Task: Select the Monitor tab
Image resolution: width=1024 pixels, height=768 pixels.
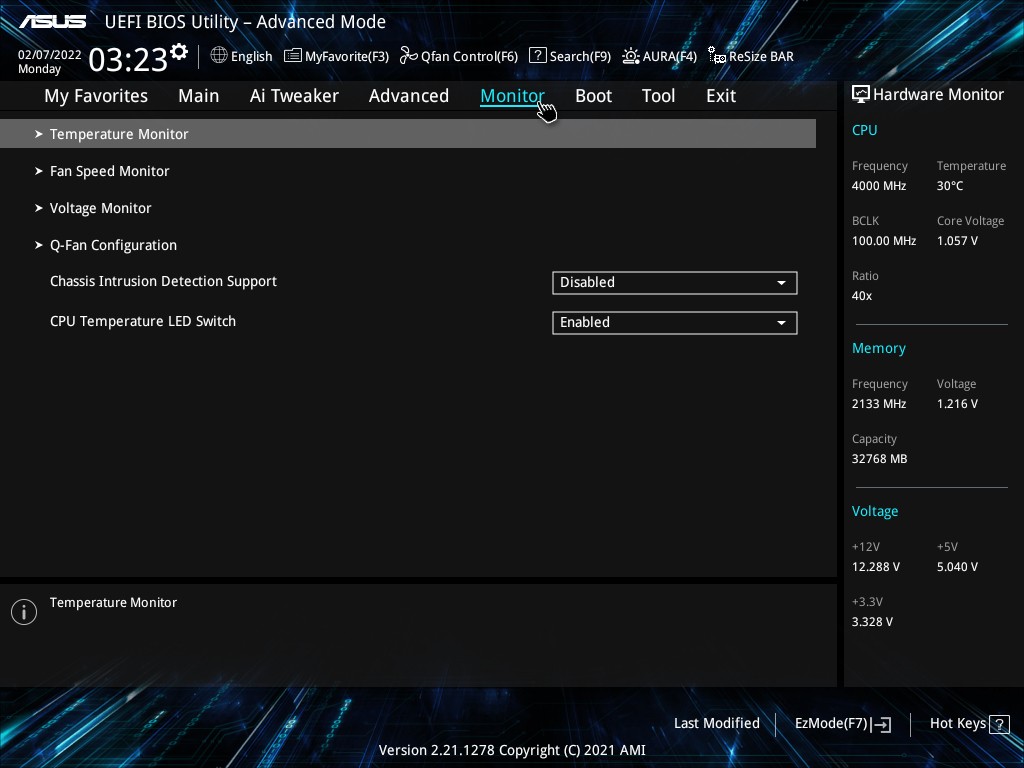Action: (x=512, y=96)
